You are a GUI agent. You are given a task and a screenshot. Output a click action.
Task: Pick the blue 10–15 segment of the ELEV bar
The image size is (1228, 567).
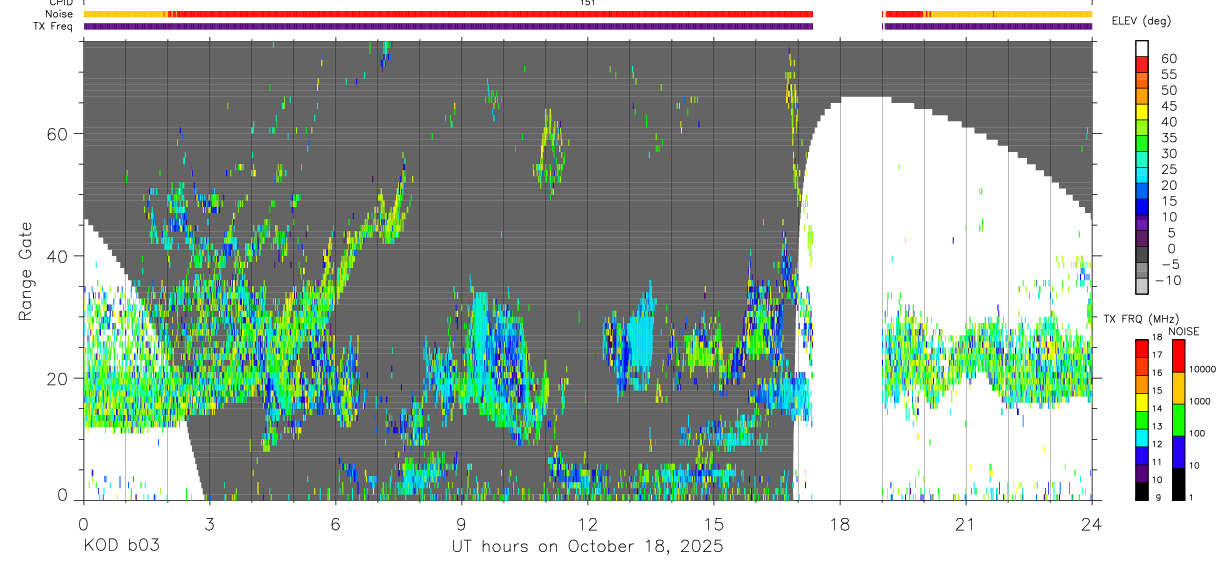click(x=1142, y=207)
